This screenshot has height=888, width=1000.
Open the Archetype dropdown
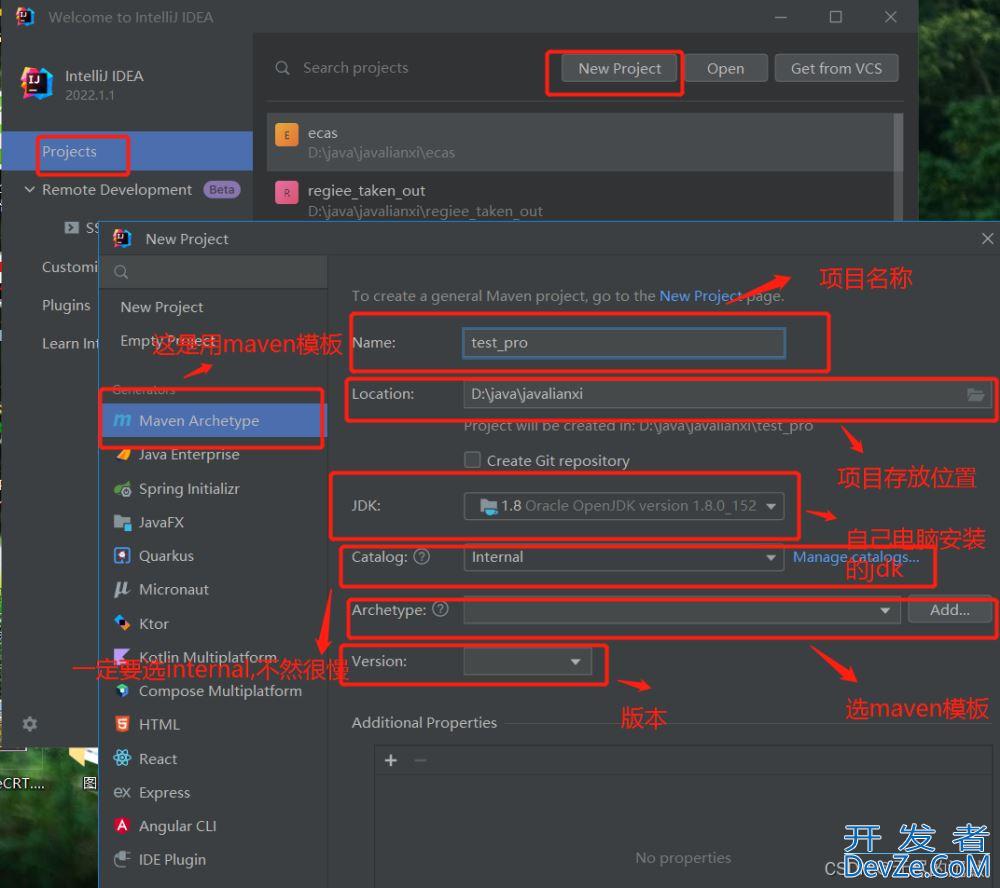[x=682, y=610]
